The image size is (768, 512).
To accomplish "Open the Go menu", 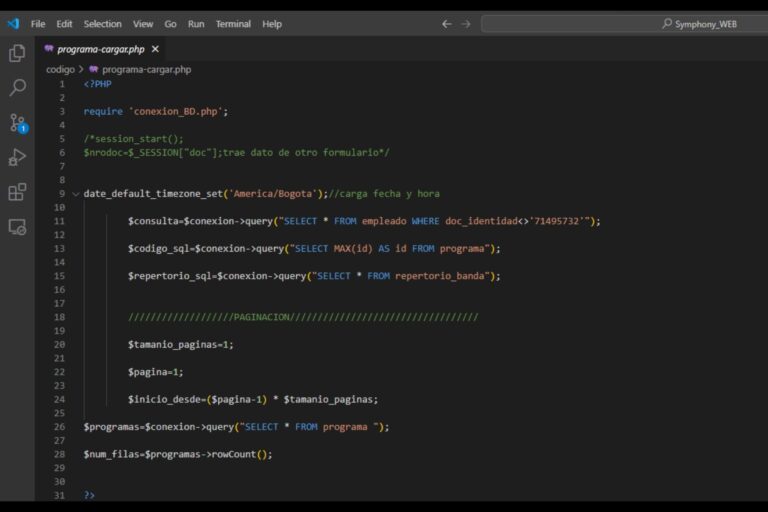I will tap(170, 24).
